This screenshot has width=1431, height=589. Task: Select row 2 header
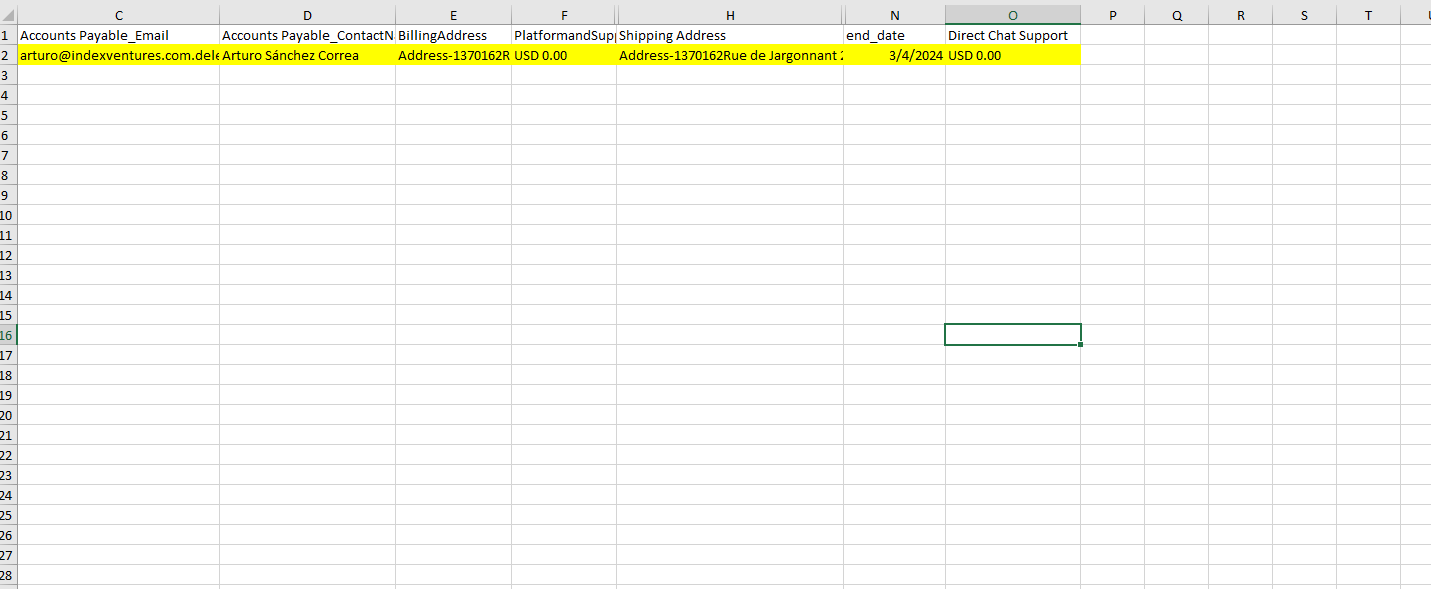pyautogui.click(x=8, y=55)
